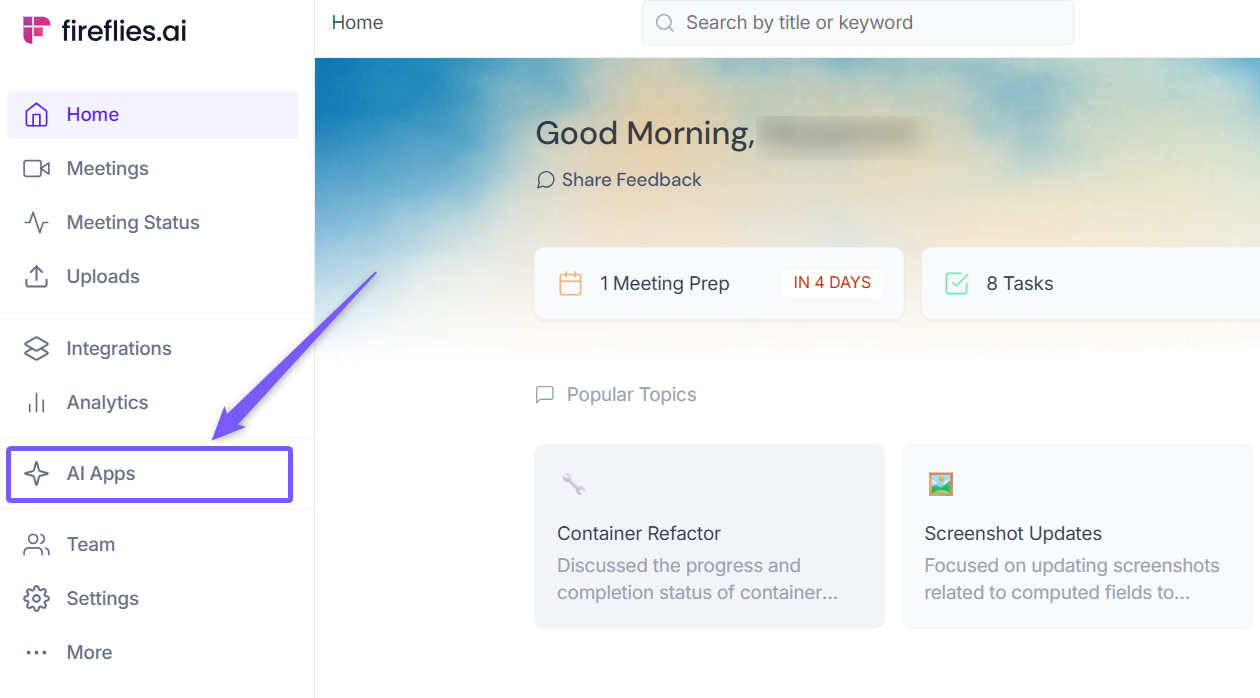Click the Settings gear icon
Viewport: 1260px width, 698px height.
click(36, 599)
